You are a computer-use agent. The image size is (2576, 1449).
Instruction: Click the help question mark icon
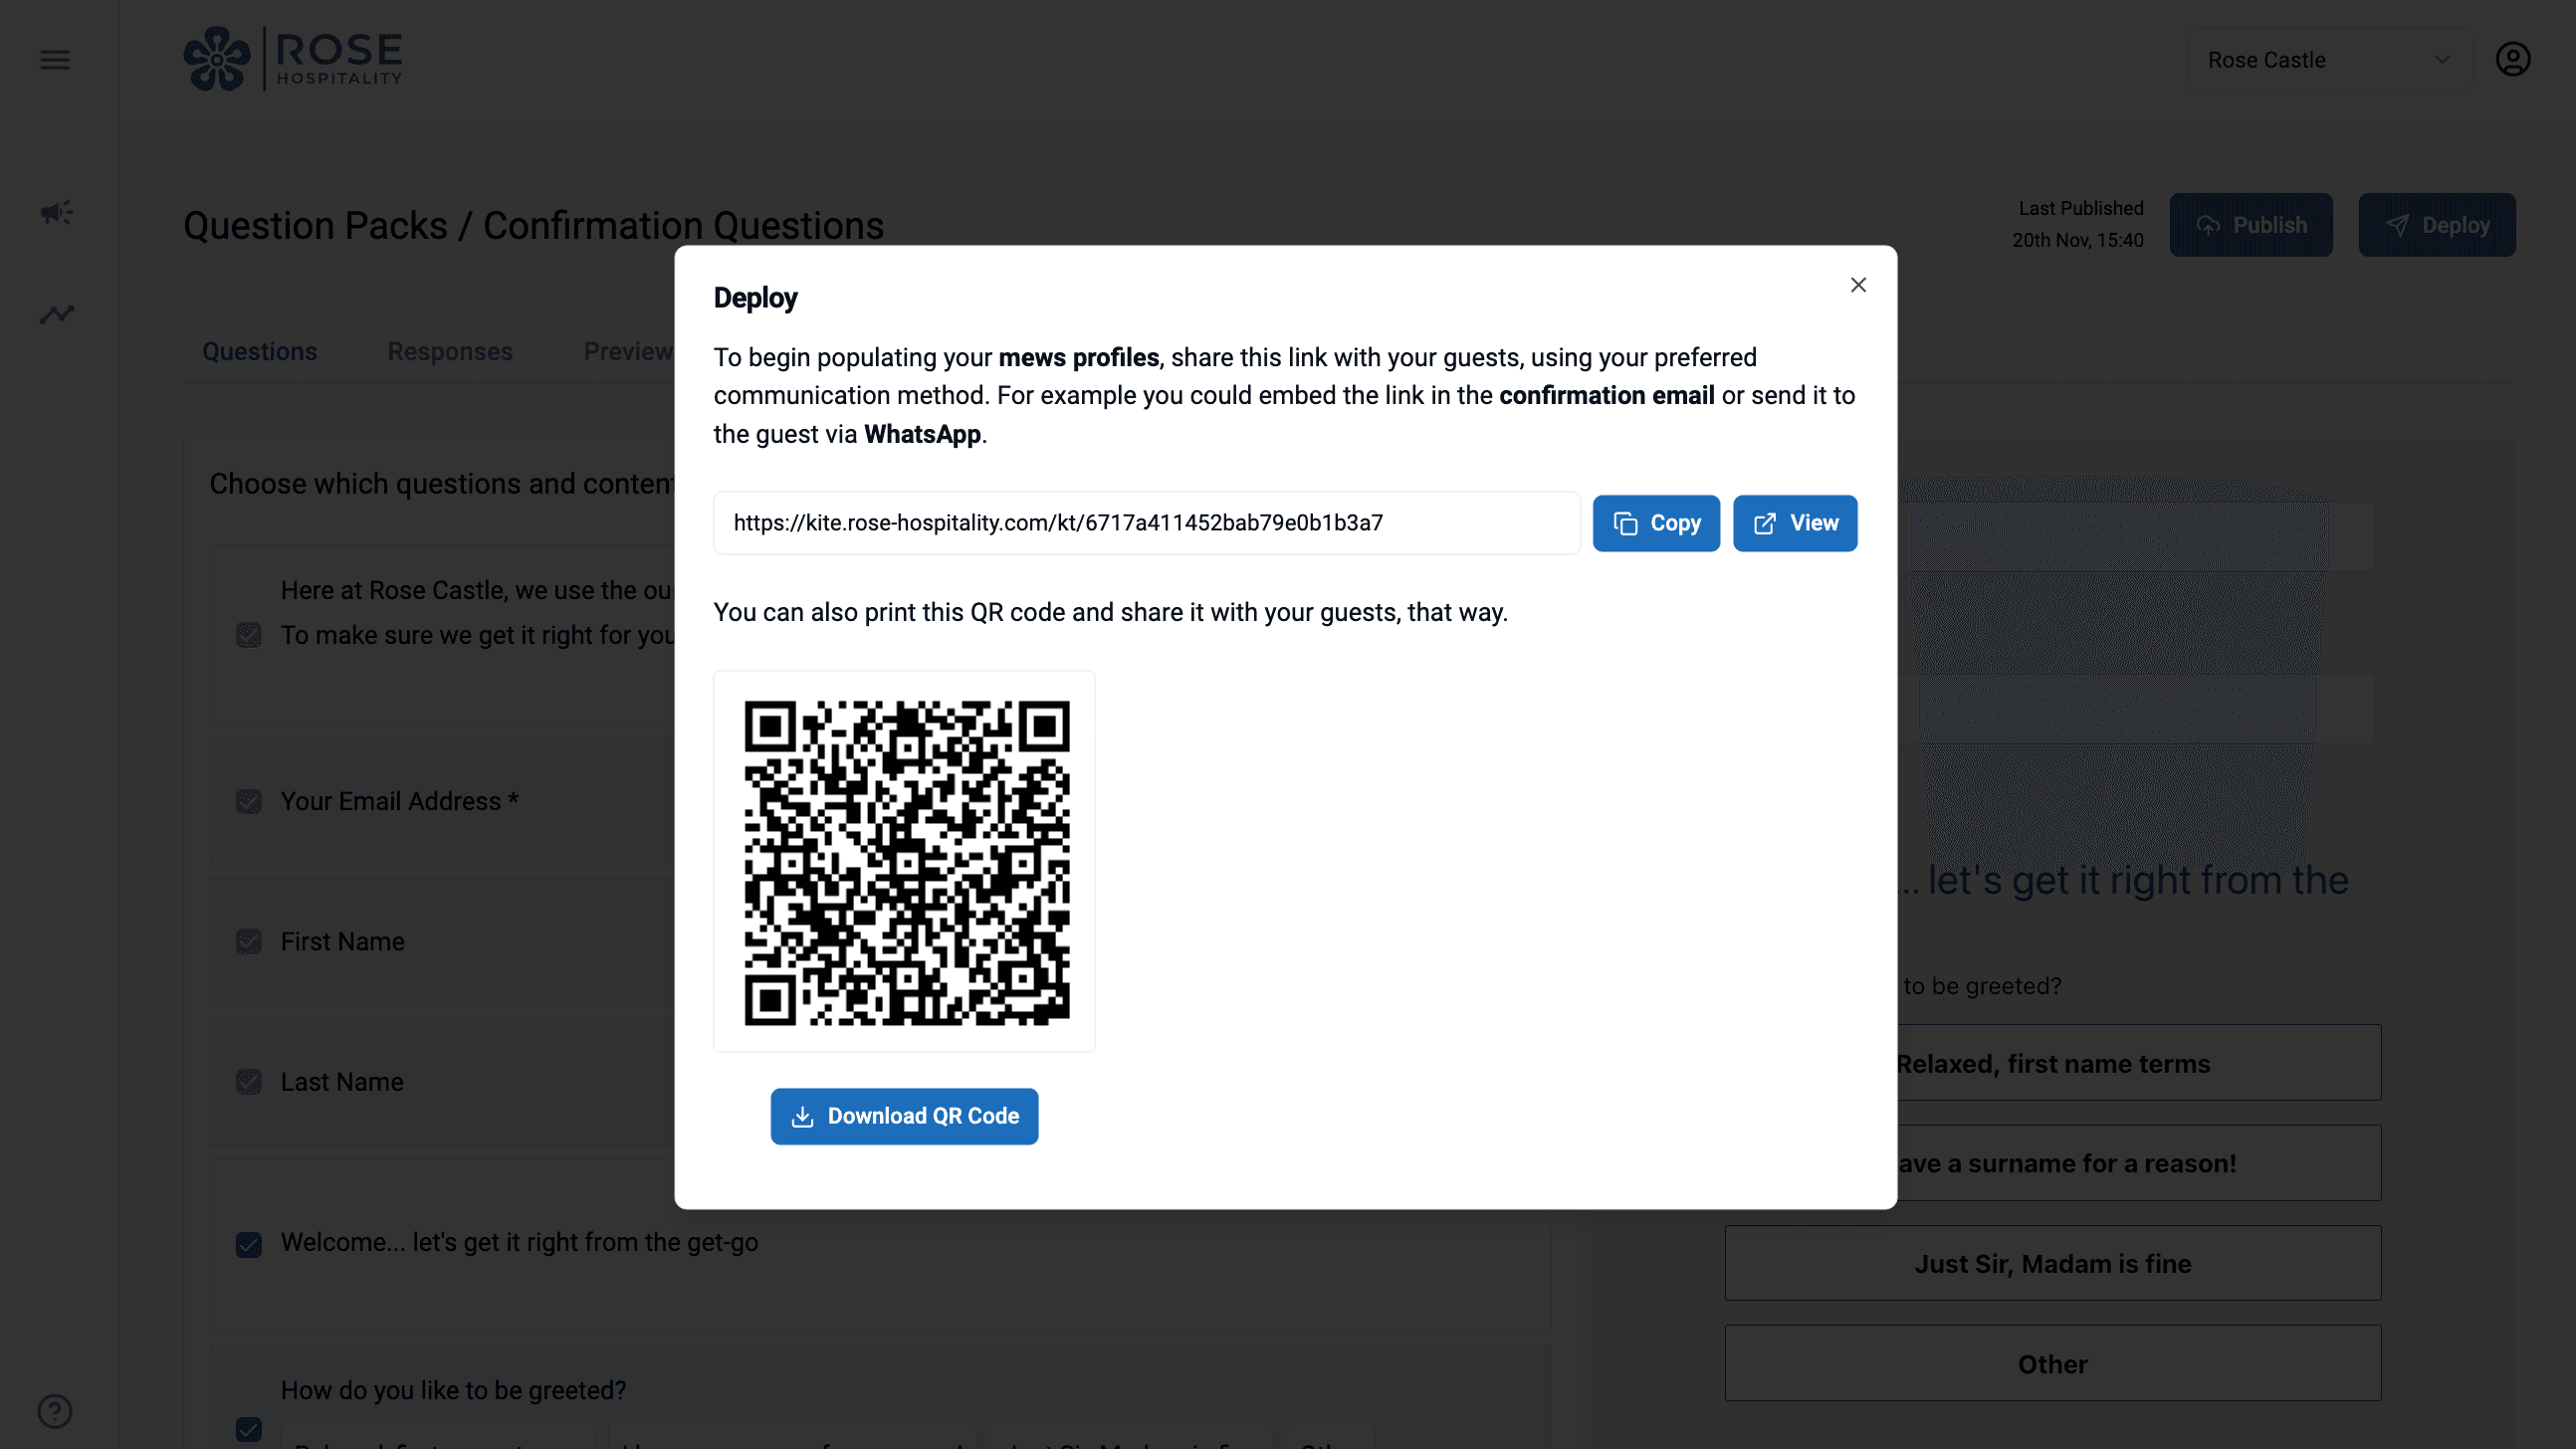pos(55,1411)
